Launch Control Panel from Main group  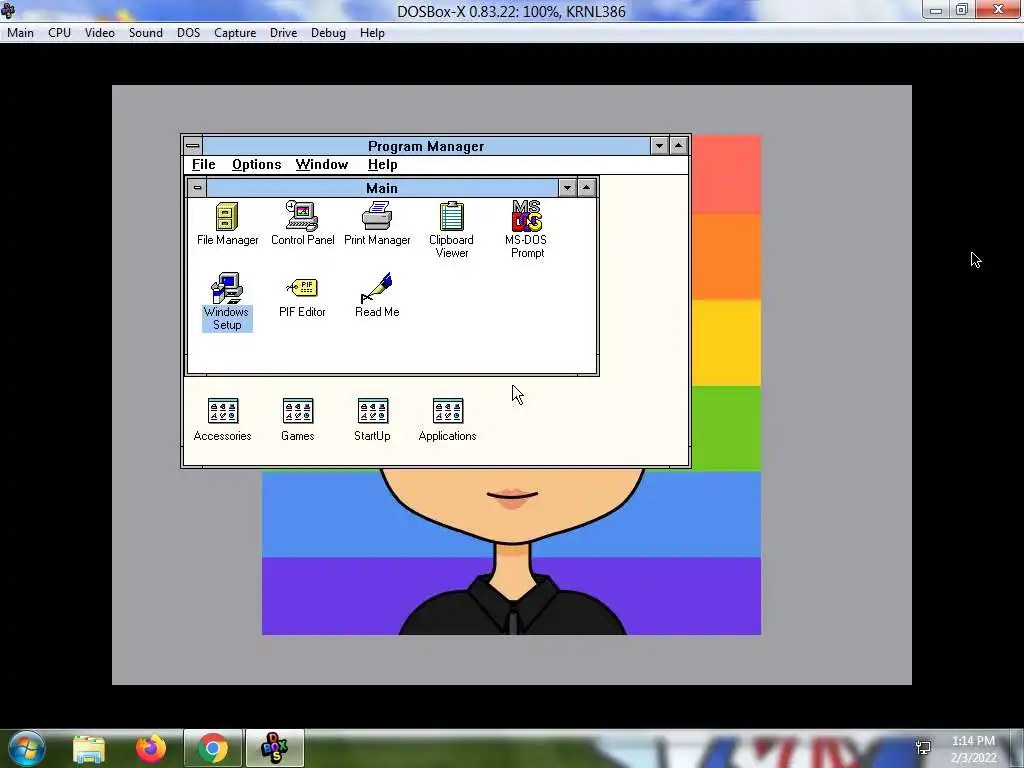click(302, 224)
